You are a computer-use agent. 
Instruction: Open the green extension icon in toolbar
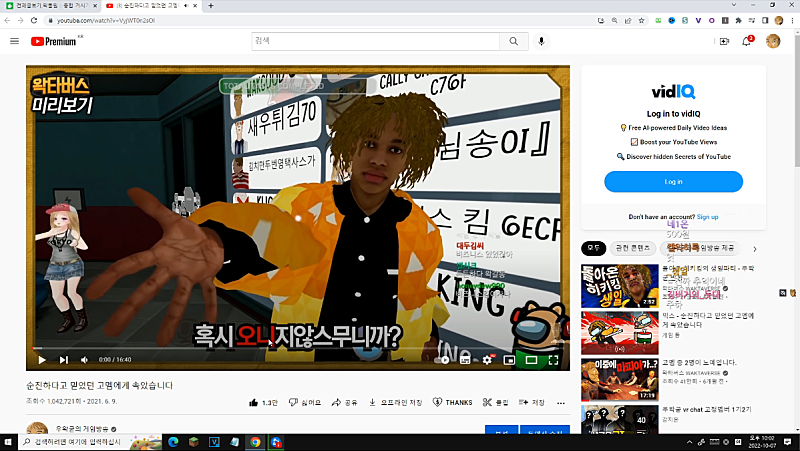pos(658,20)
